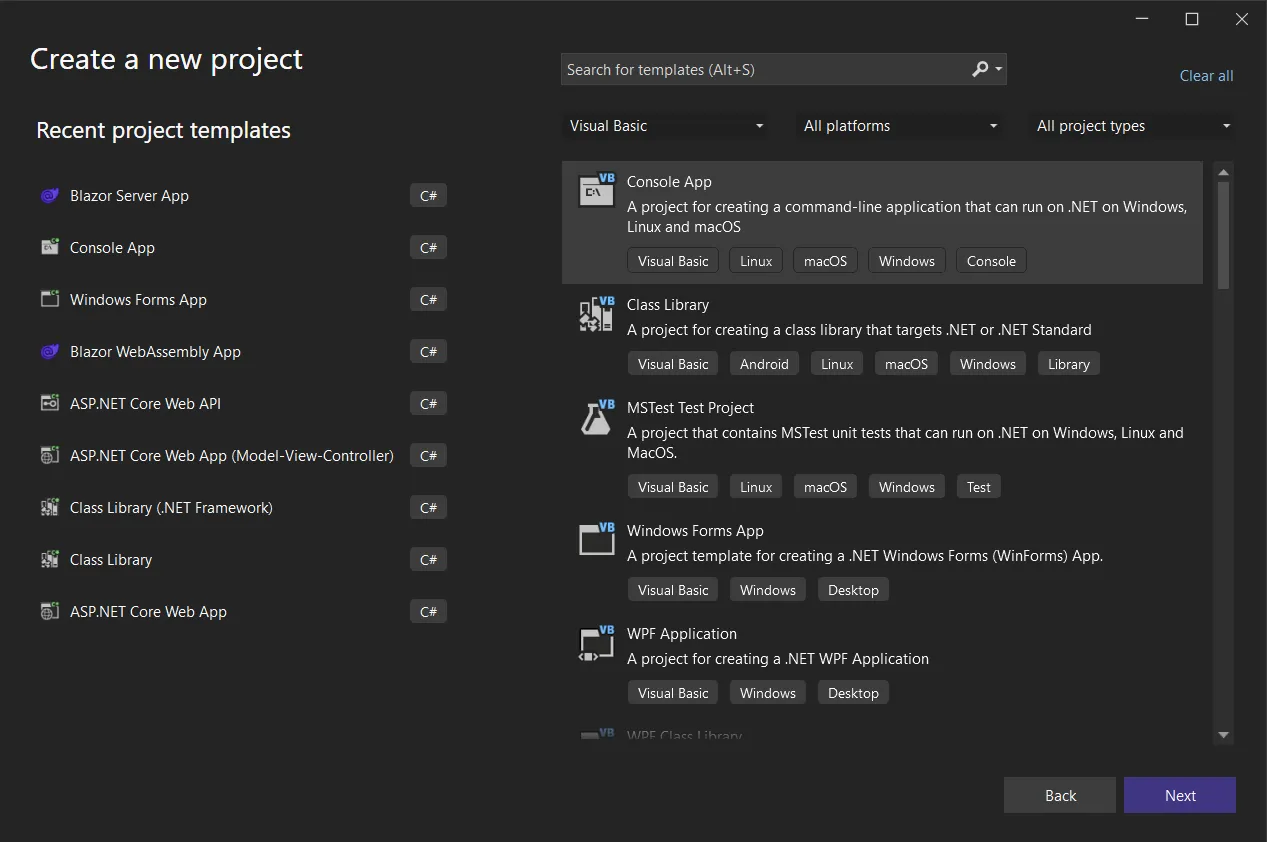Click the MSTest Test Project flask icon

click(x=597, y=417)
